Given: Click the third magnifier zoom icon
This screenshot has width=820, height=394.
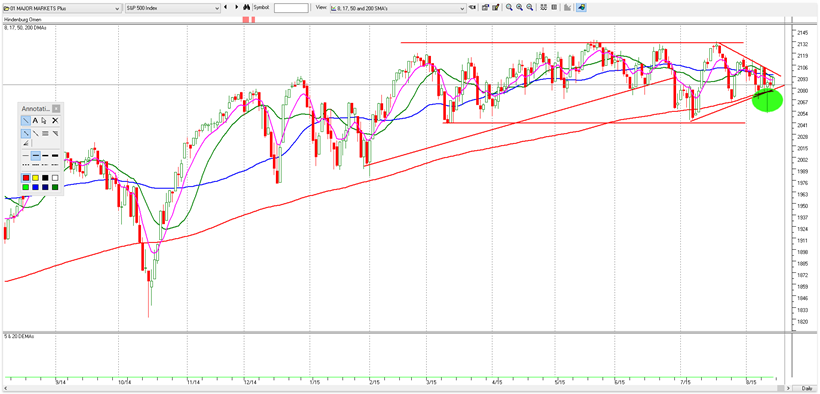Looking at the screenshot, I should (x=530, y=7).
